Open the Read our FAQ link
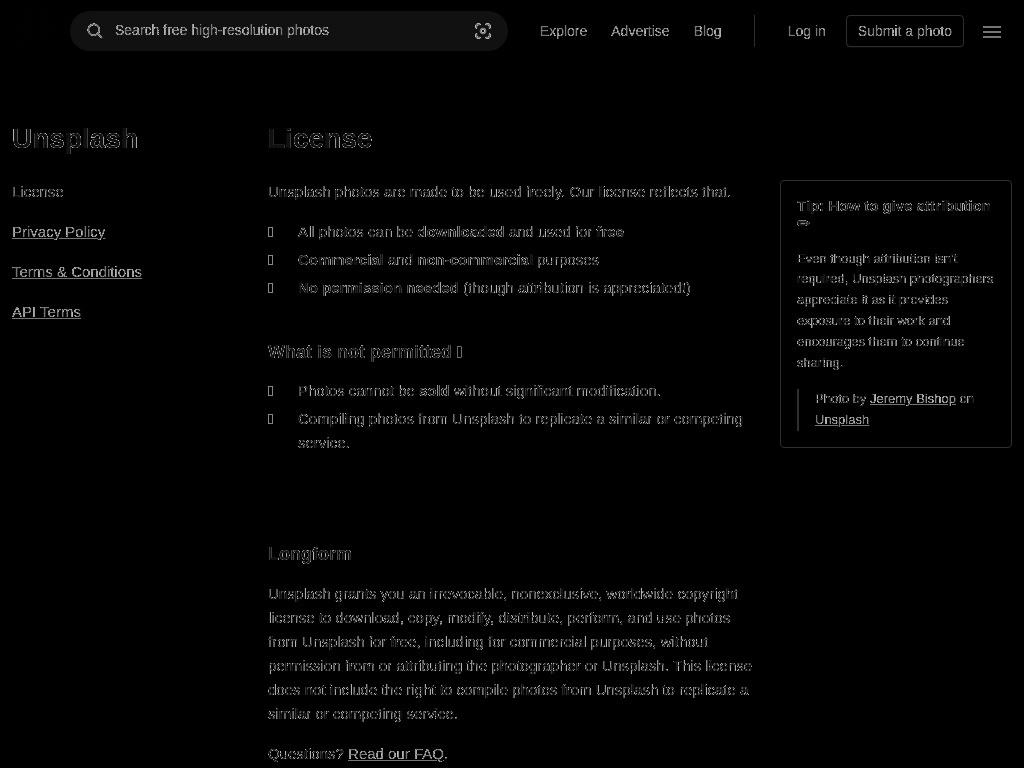1024x768 pixels. 396,754
